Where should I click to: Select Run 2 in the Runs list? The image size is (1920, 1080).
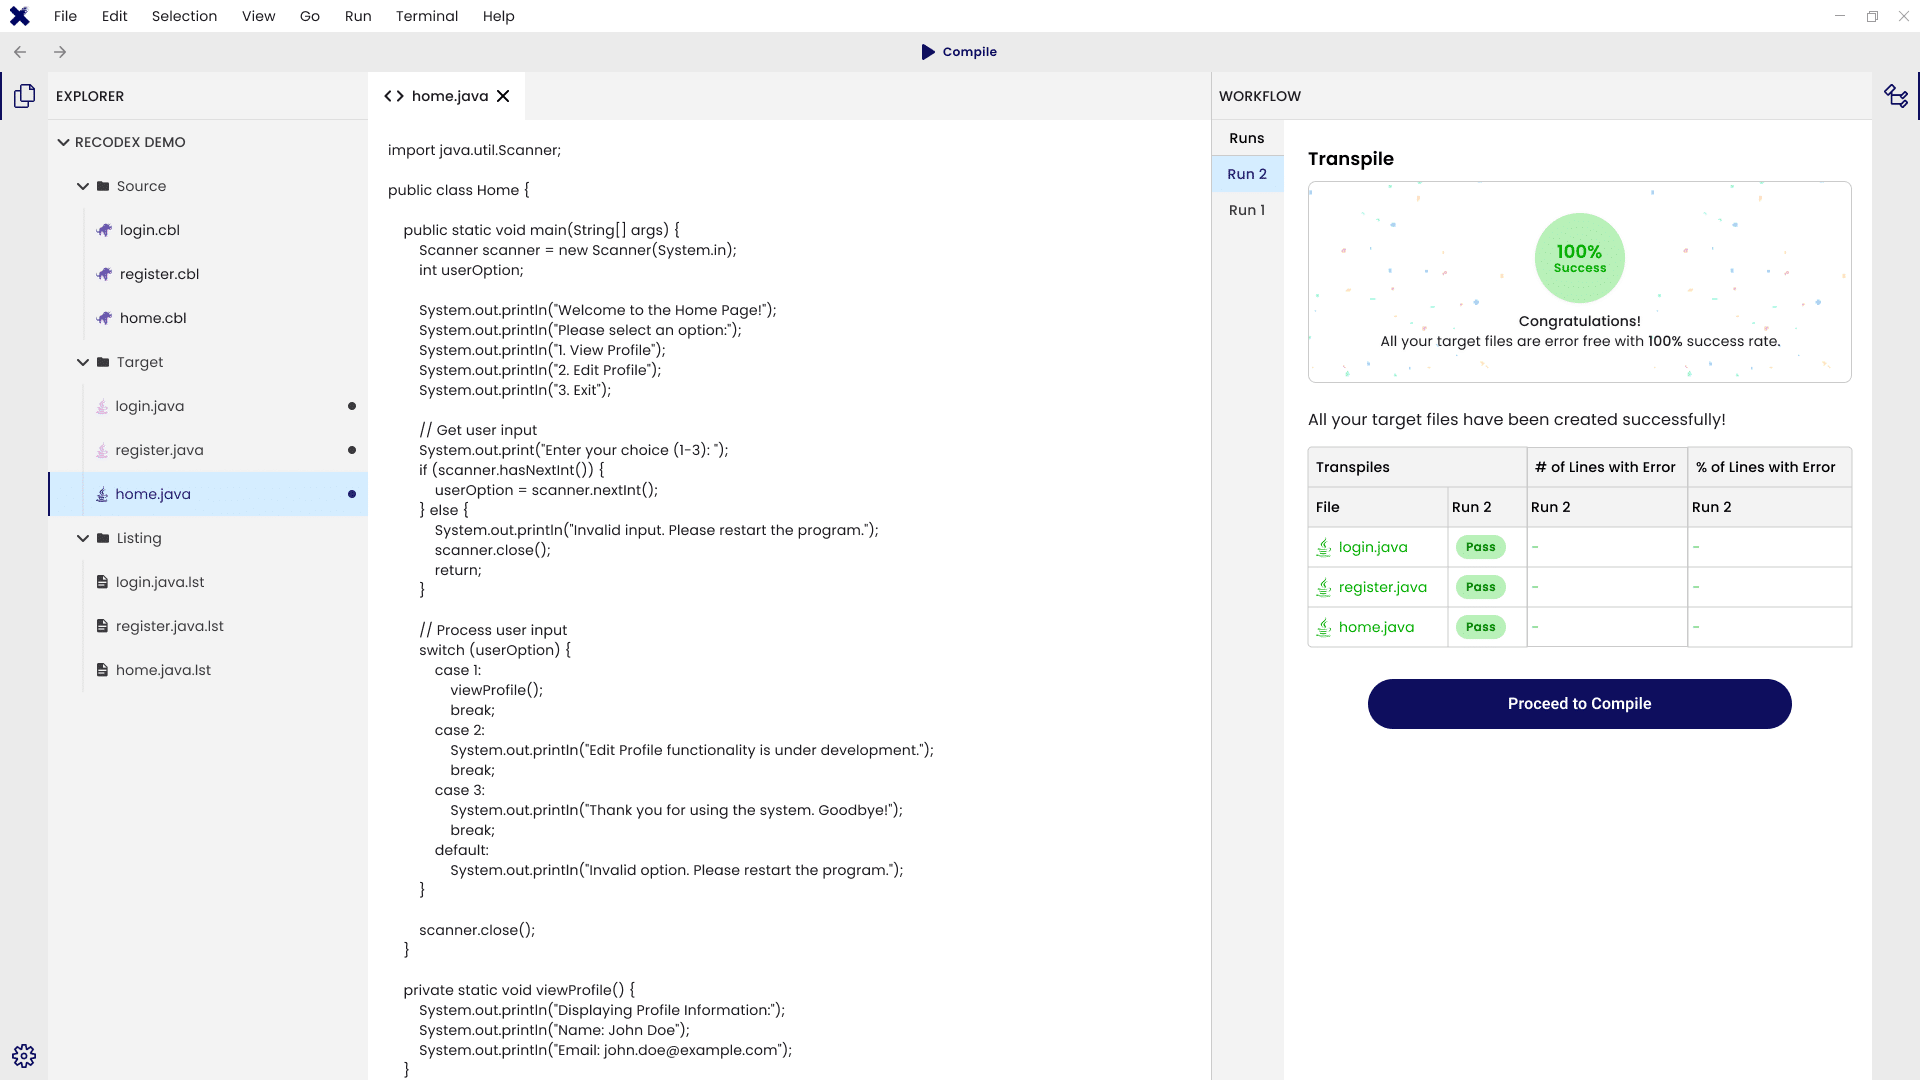tap(1246, 173)
